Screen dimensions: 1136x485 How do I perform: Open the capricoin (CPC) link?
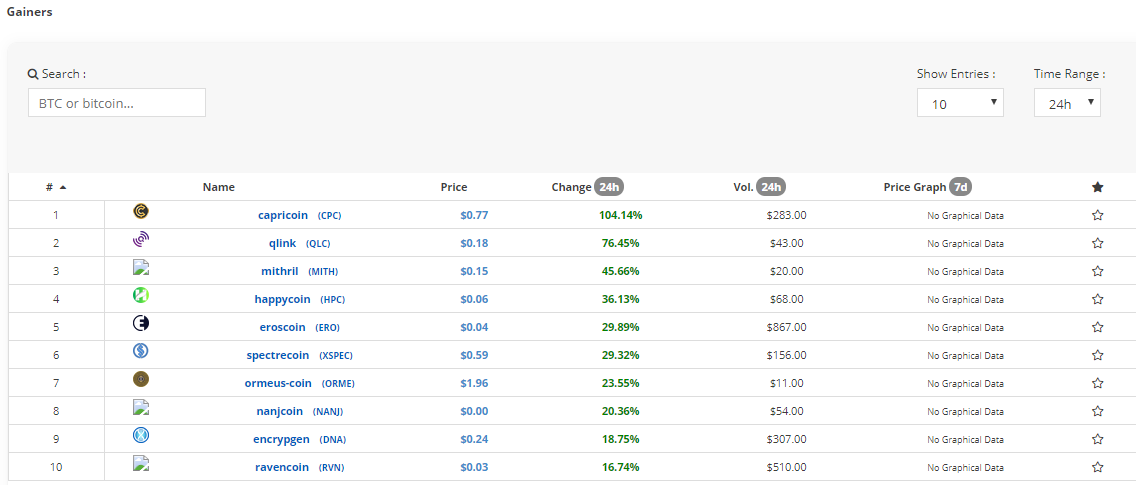pos(298,215)
